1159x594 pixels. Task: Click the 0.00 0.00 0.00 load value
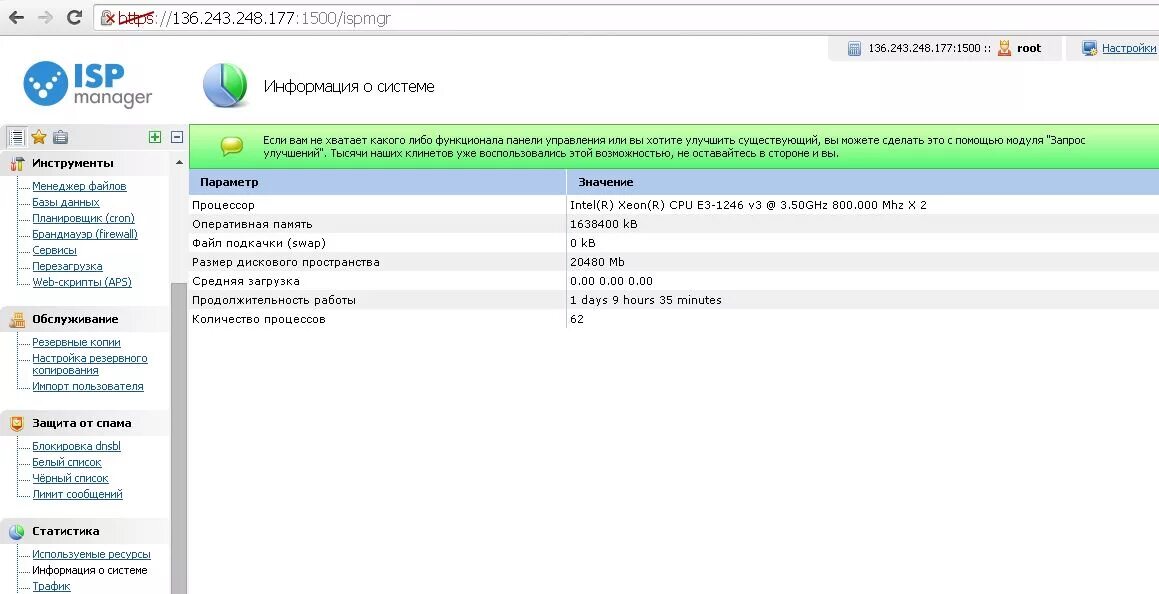611,281
